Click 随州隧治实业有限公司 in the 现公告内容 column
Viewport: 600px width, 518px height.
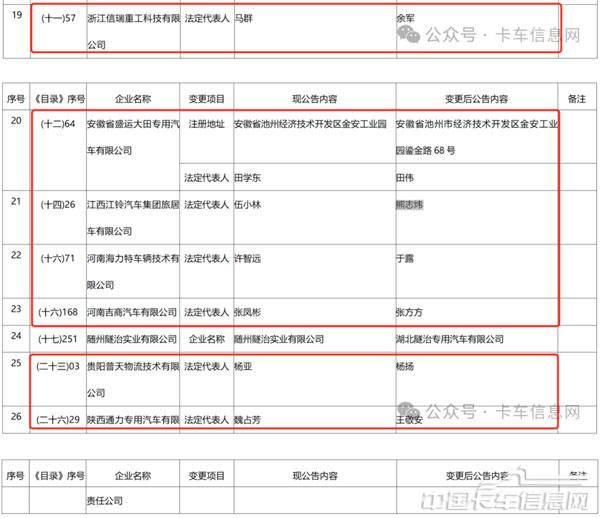pyautogui.click(x=279, y=339)
